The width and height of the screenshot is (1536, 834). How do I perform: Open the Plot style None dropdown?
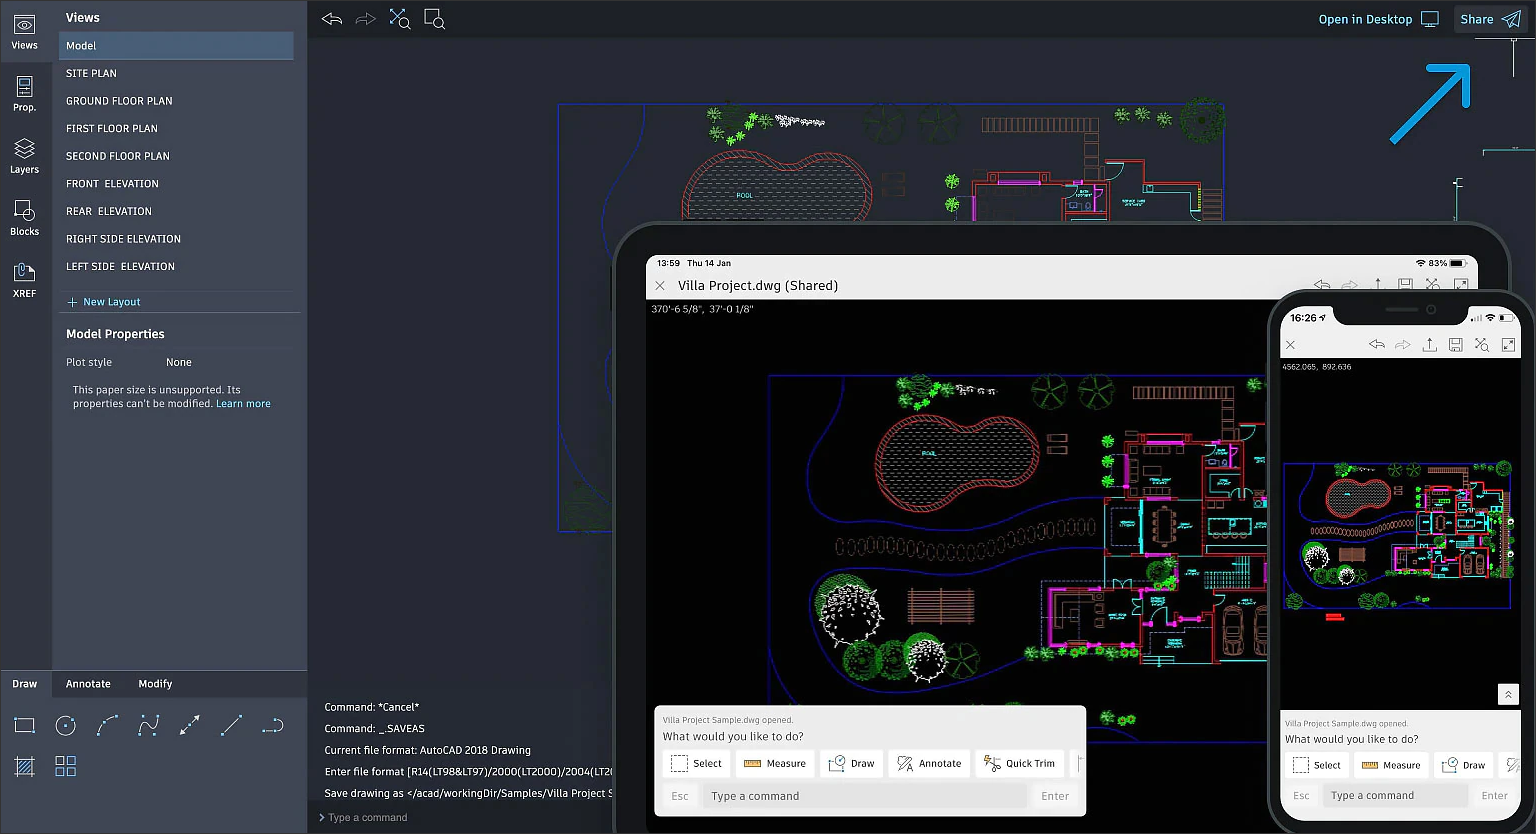click(179, 362)
